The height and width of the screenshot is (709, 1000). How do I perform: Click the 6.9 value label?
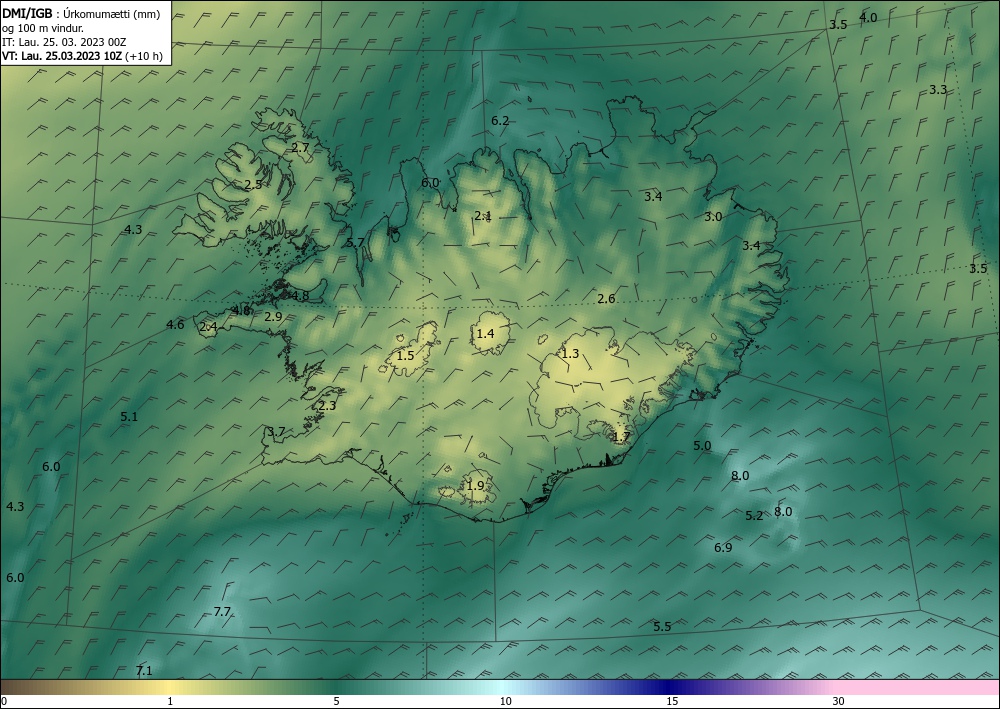[x=723, y=548]
